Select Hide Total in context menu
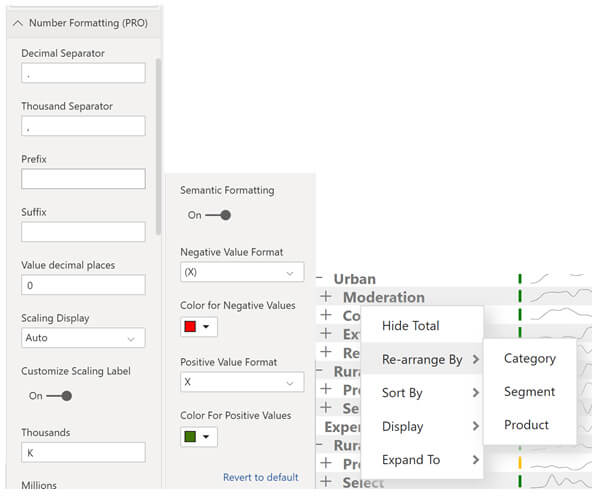This screenshot has width=598, height=496. (422, 326)
